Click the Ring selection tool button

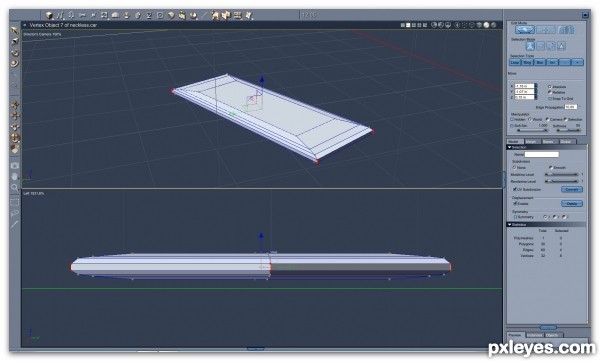point(527,62)
